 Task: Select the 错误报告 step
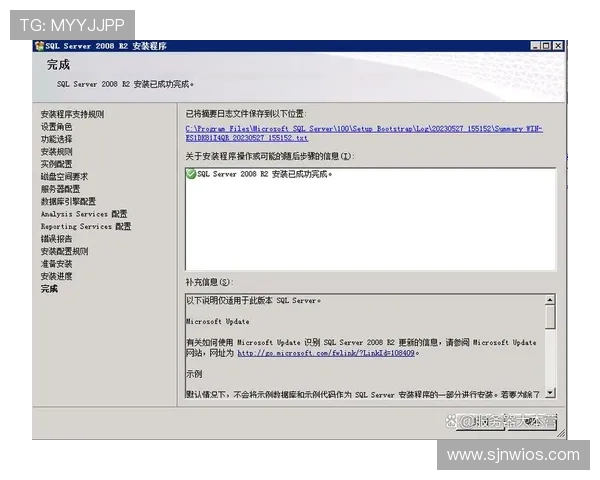coord(56,239)
